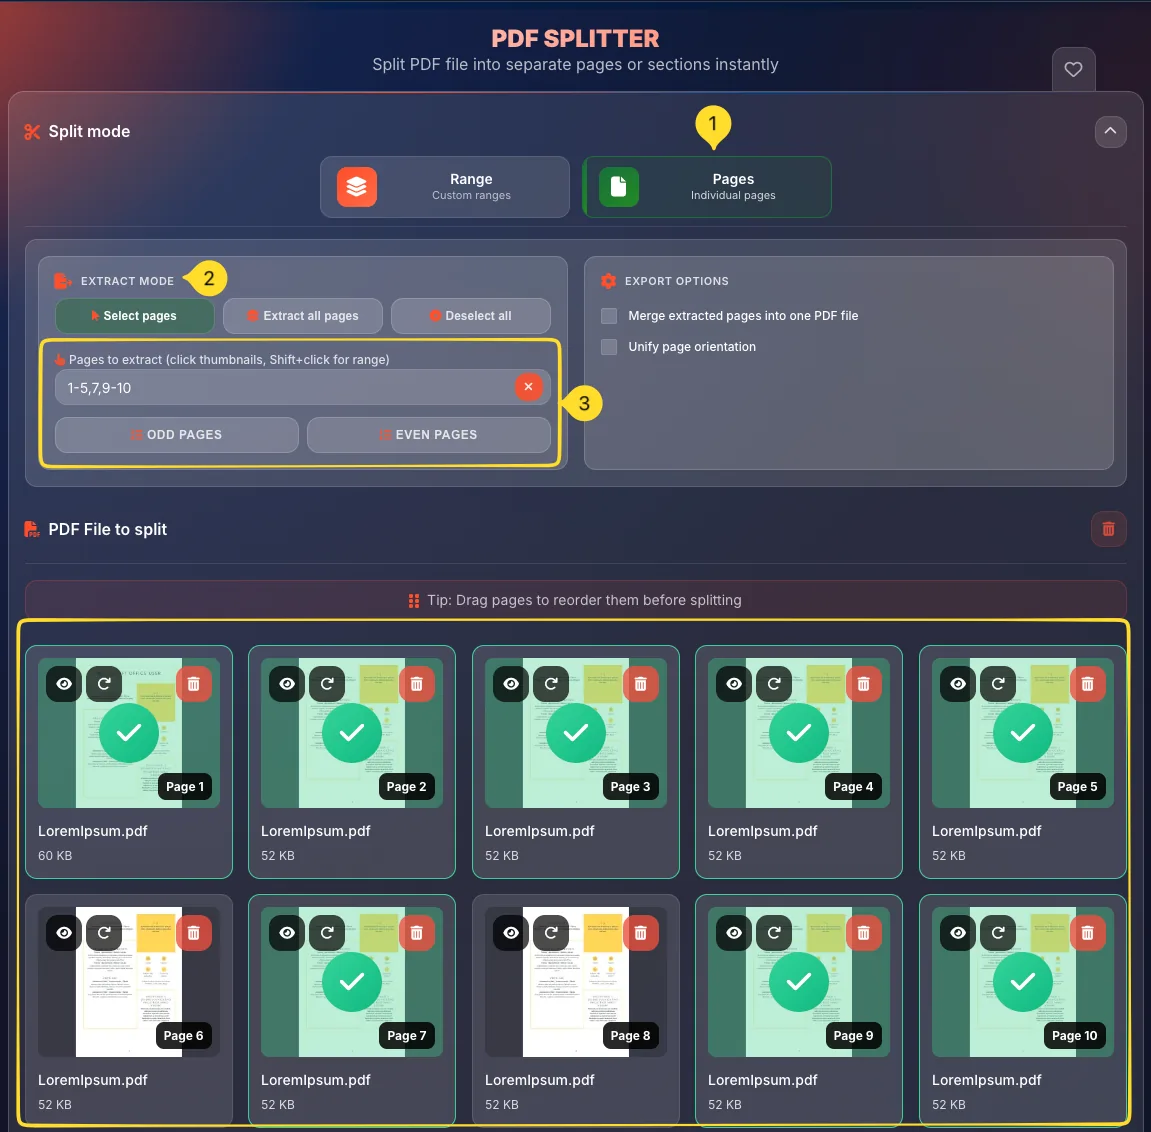Click the gear icon next to Export Options
This screenshot has height=1132, width=1151.
point(608,281)
